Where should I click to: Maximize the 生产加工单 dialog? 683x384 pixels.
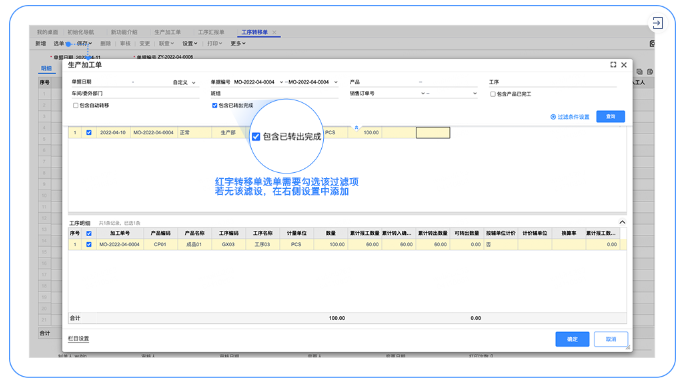(x=613, y=65)
